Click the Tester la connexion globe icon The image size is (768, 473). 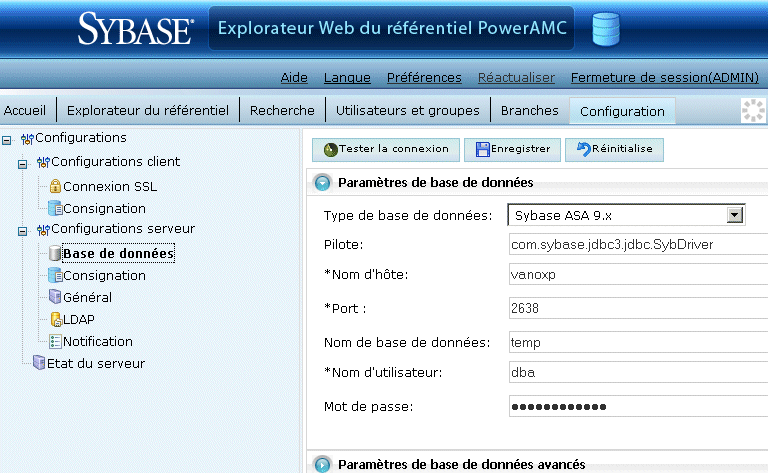coord(331,150)
